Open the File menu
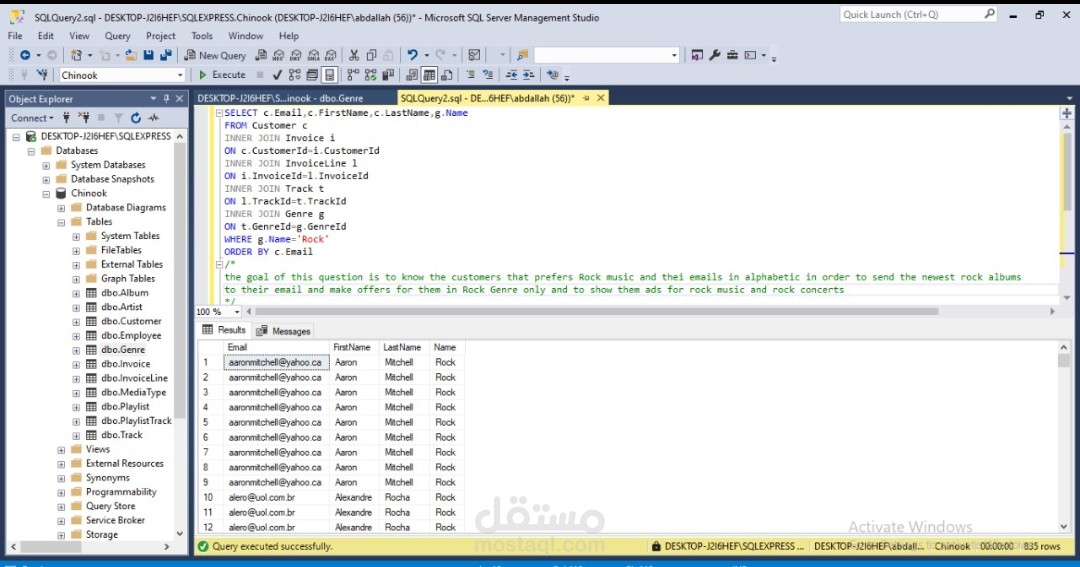1080x567 pixels. pyautogui.click(x=15, y=36)
